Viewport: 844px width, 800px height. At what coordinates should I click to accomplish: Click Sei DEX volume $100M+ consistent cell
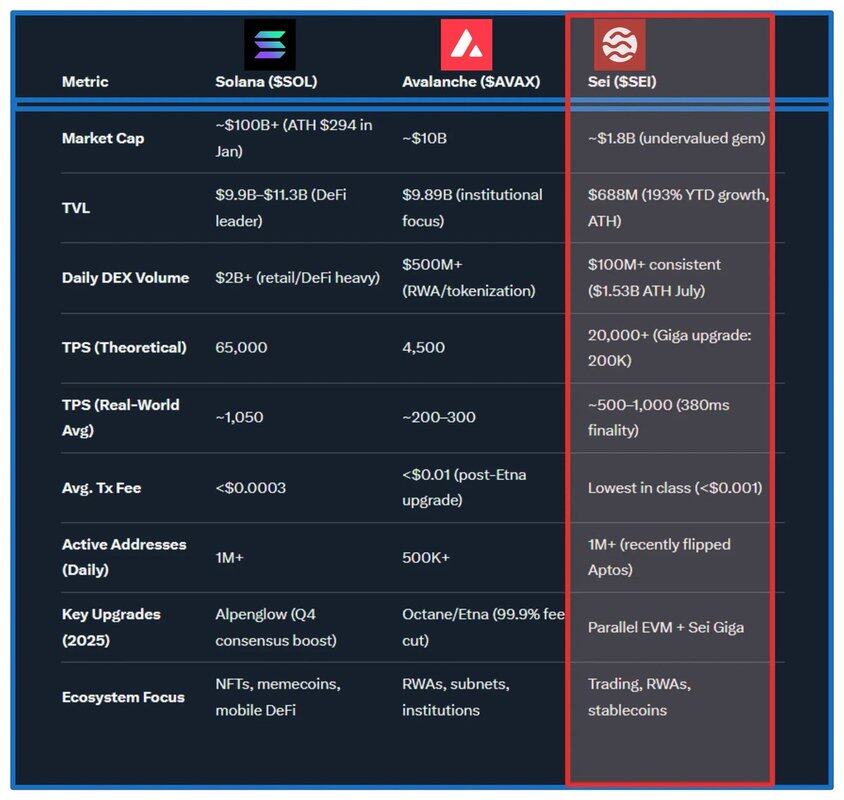point(654,278)
